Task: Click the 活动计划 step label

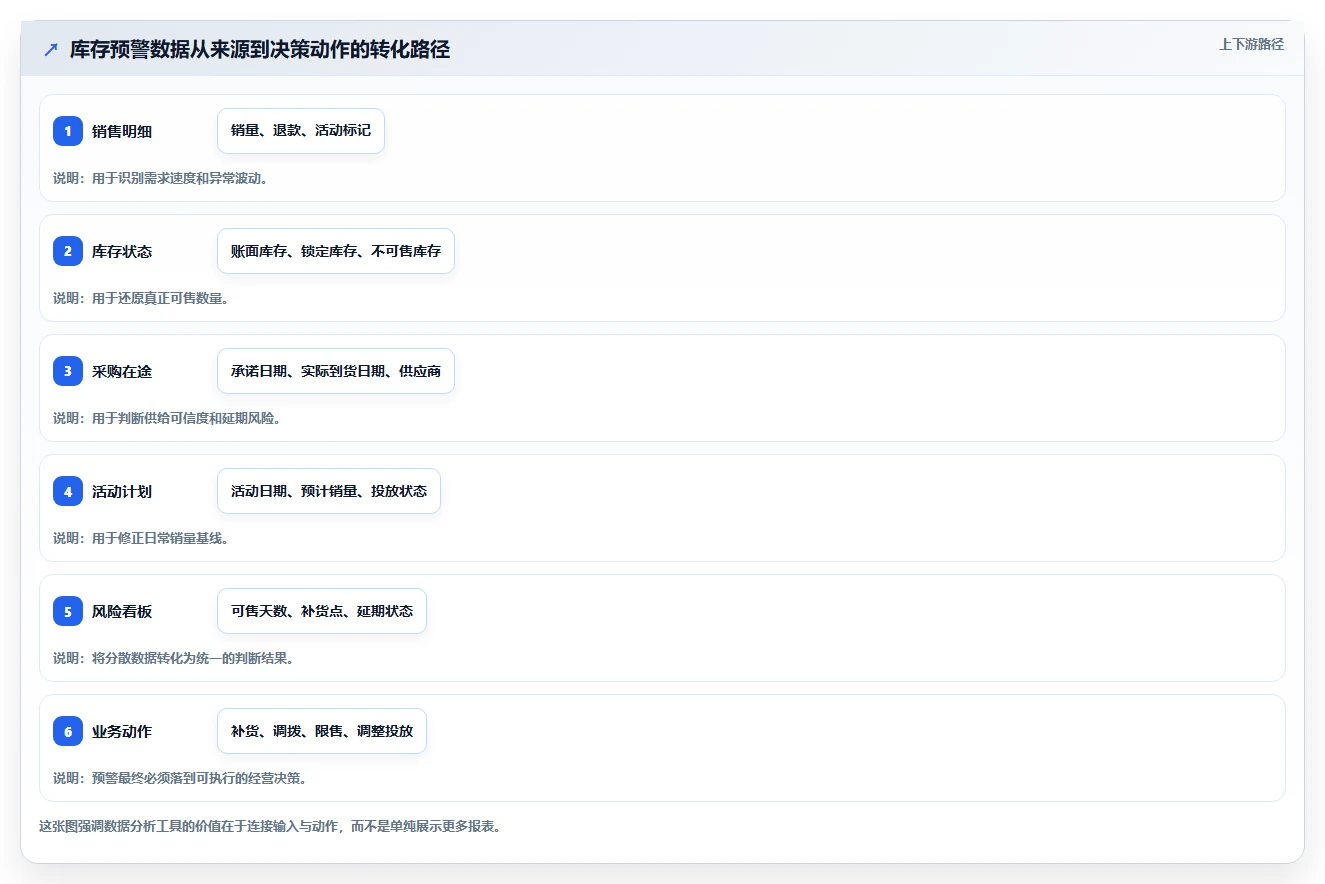Action: pyautogui.click(x=122, y=491)
